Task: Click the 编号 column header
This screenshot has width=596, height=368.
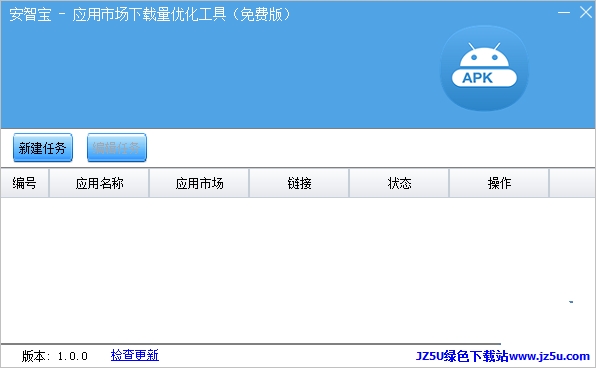Action: pyautogui.click(x=25, y=183)
